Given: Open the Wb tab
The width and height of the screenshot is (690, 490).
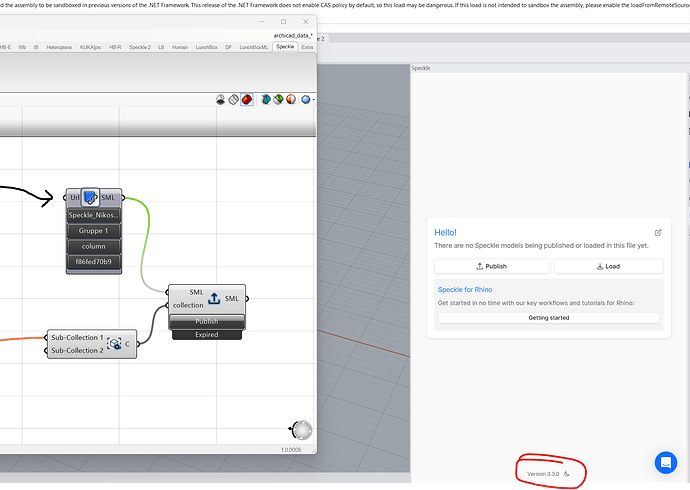Looking at the screenshot, I should [x=22, y=47].
